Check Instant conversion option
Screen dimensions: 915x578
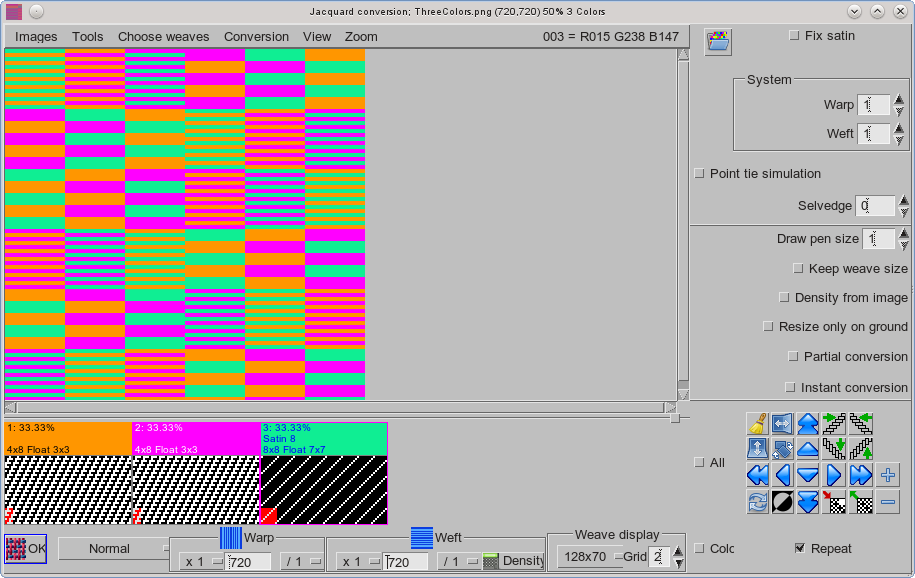pos(790,387)
